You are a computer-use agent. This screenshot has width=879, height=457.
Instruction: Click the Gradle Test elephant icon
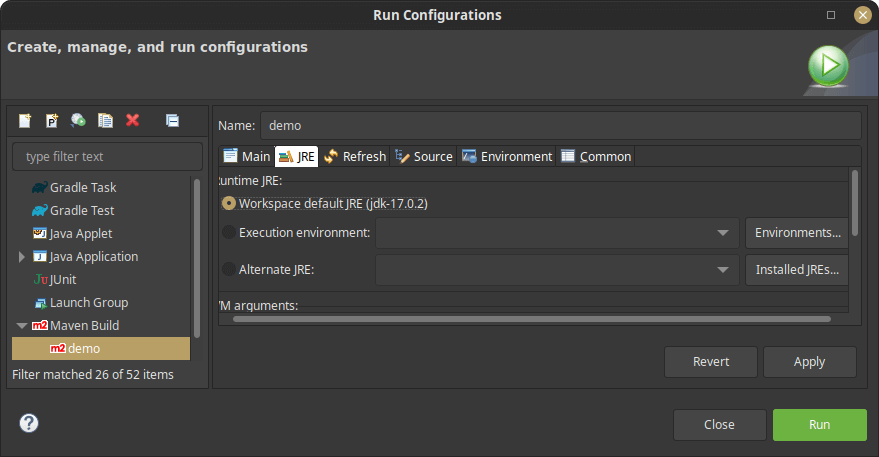point(40,210)
